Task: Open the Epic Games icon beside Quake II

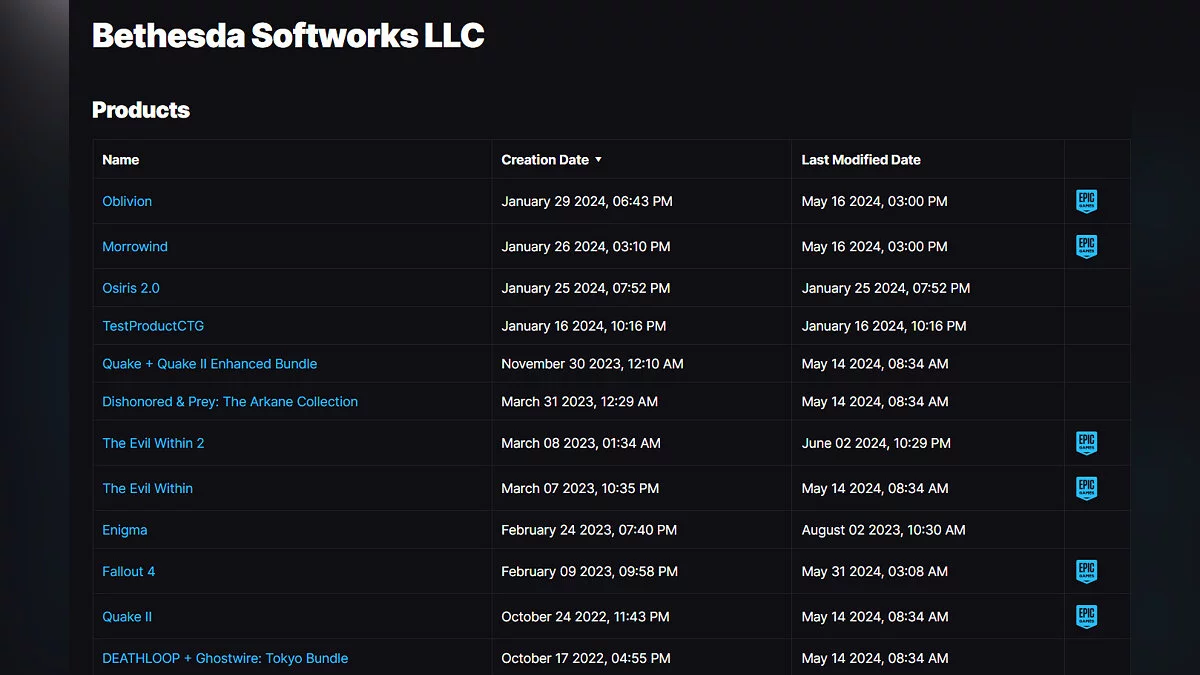Action: click(1086, 616)
